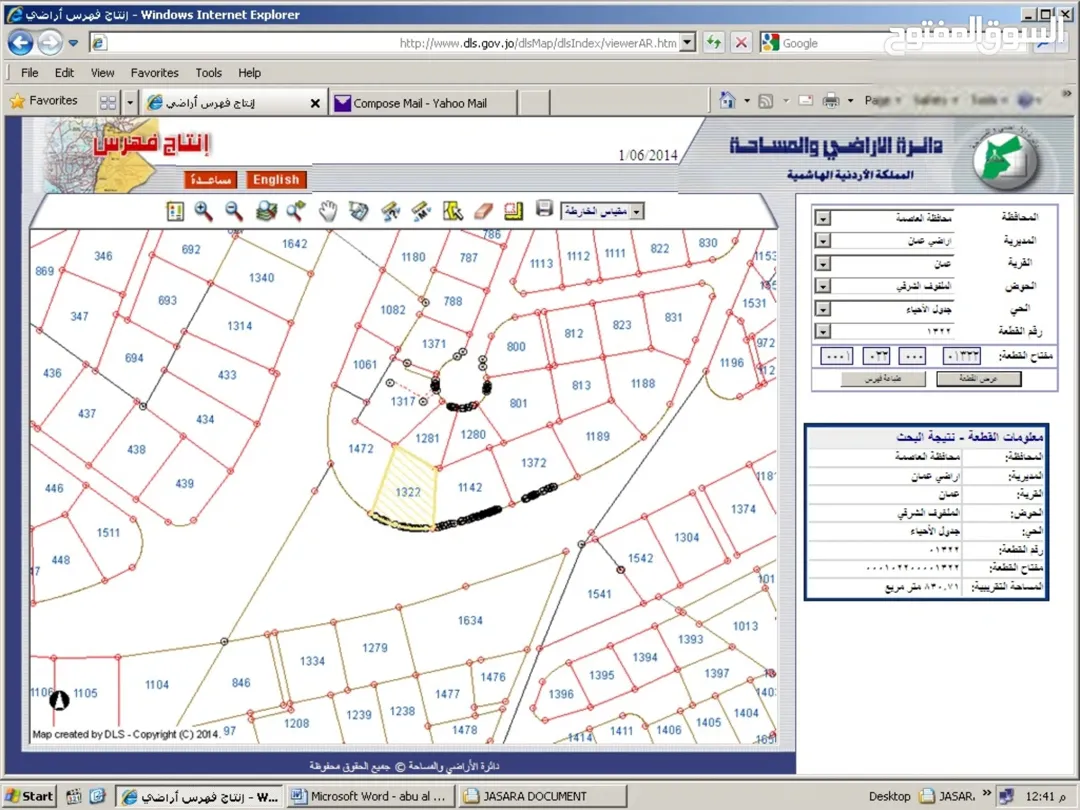Open the map scale dropdown
Viewport: 1080px width, 810px height.
point(638,211)
